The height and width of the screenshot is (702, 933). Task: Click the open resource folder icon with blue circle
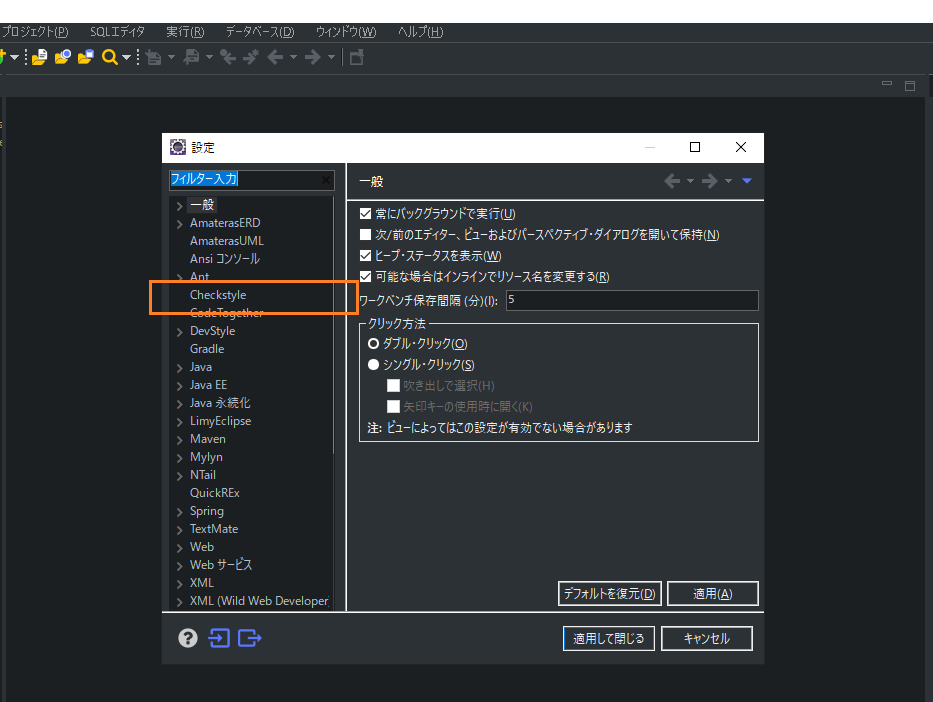62,57
